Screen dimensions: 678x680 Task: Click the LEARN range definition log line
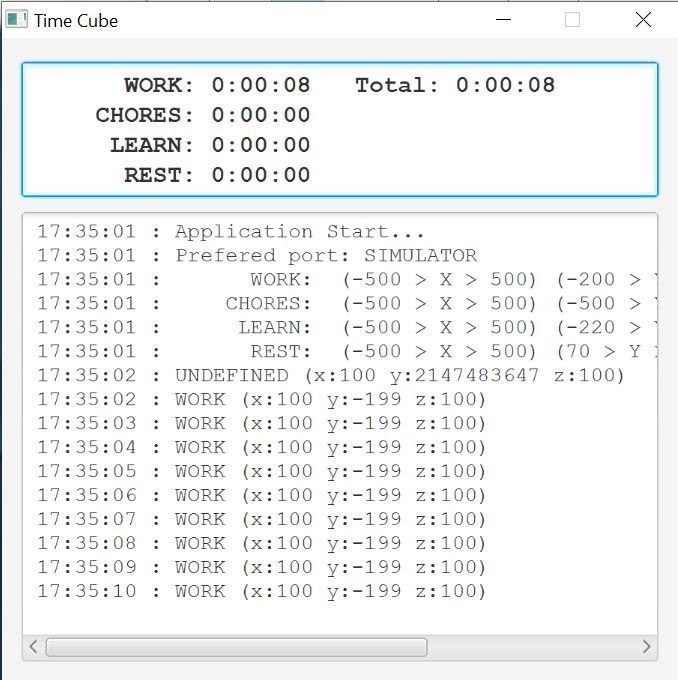point(347,328)
